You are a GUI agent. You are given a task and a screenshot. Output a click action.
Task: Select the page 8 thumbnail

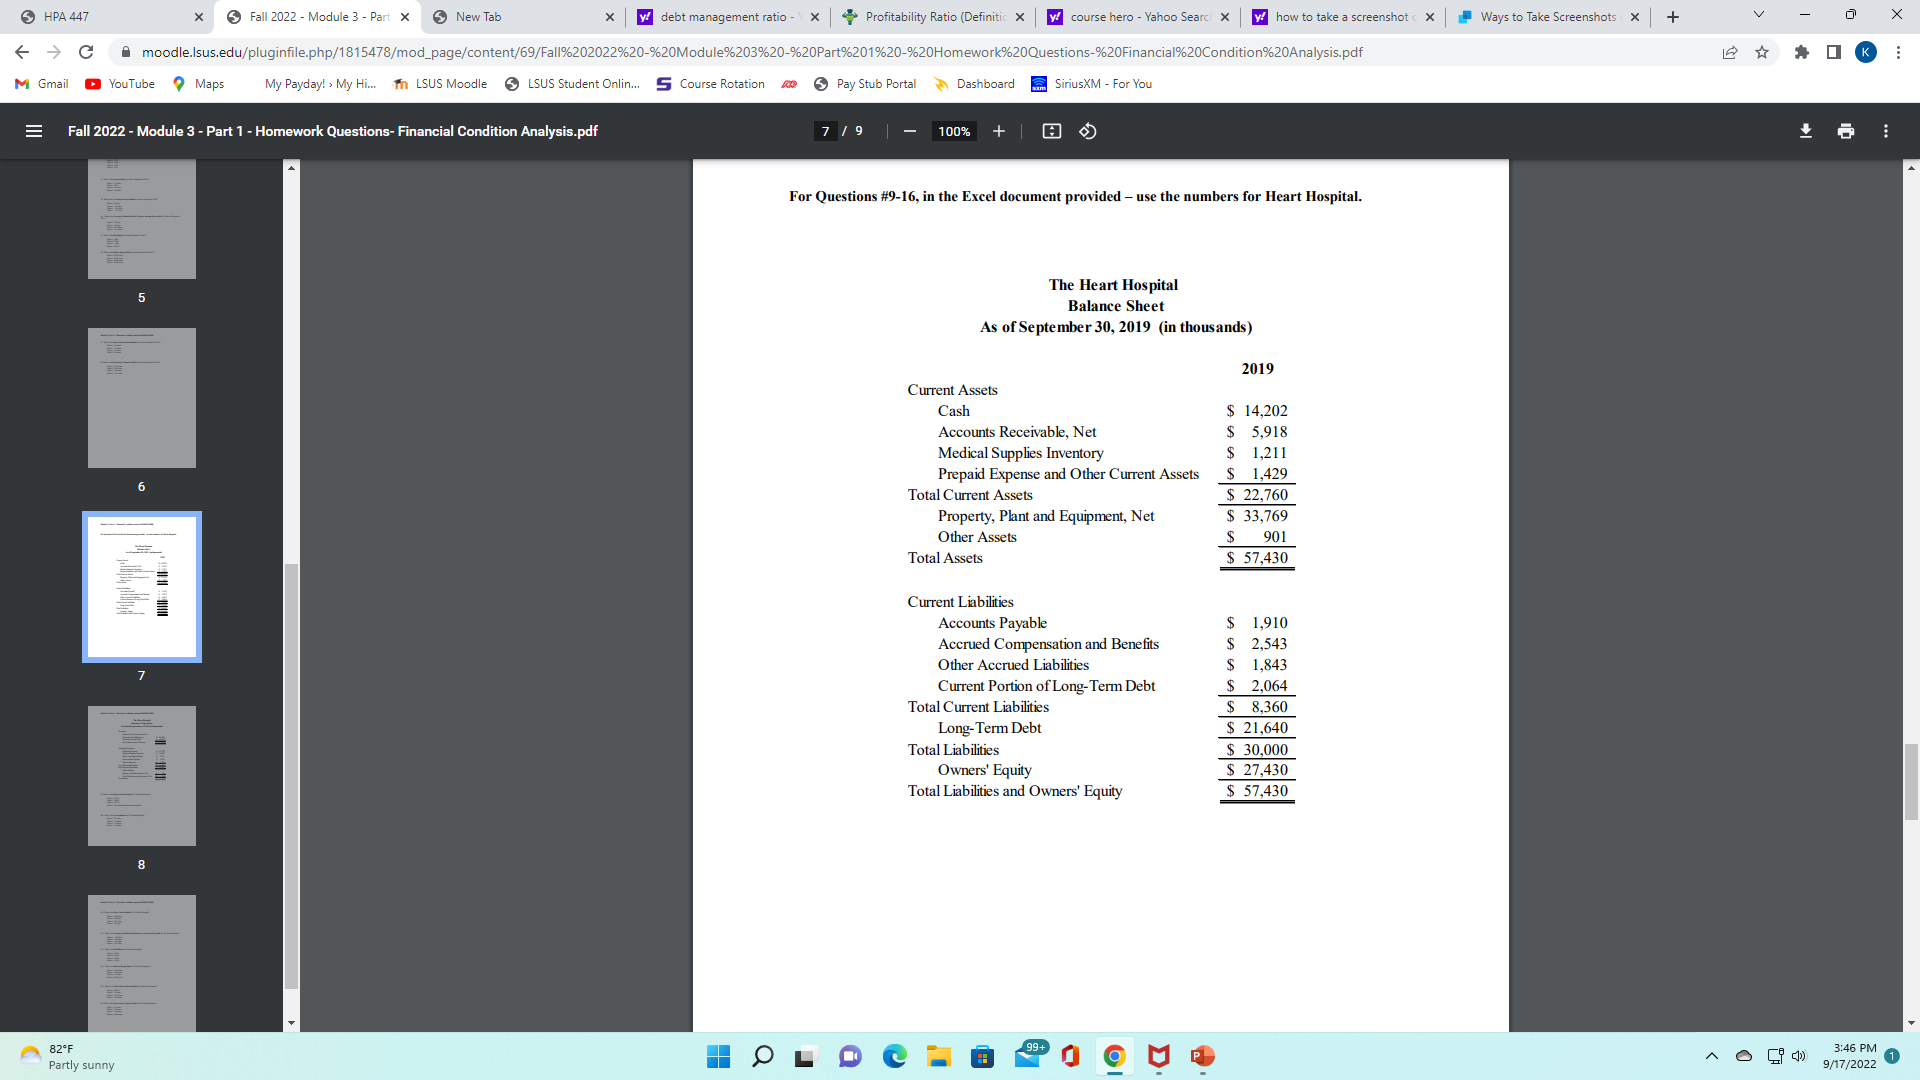pos(141,775)
